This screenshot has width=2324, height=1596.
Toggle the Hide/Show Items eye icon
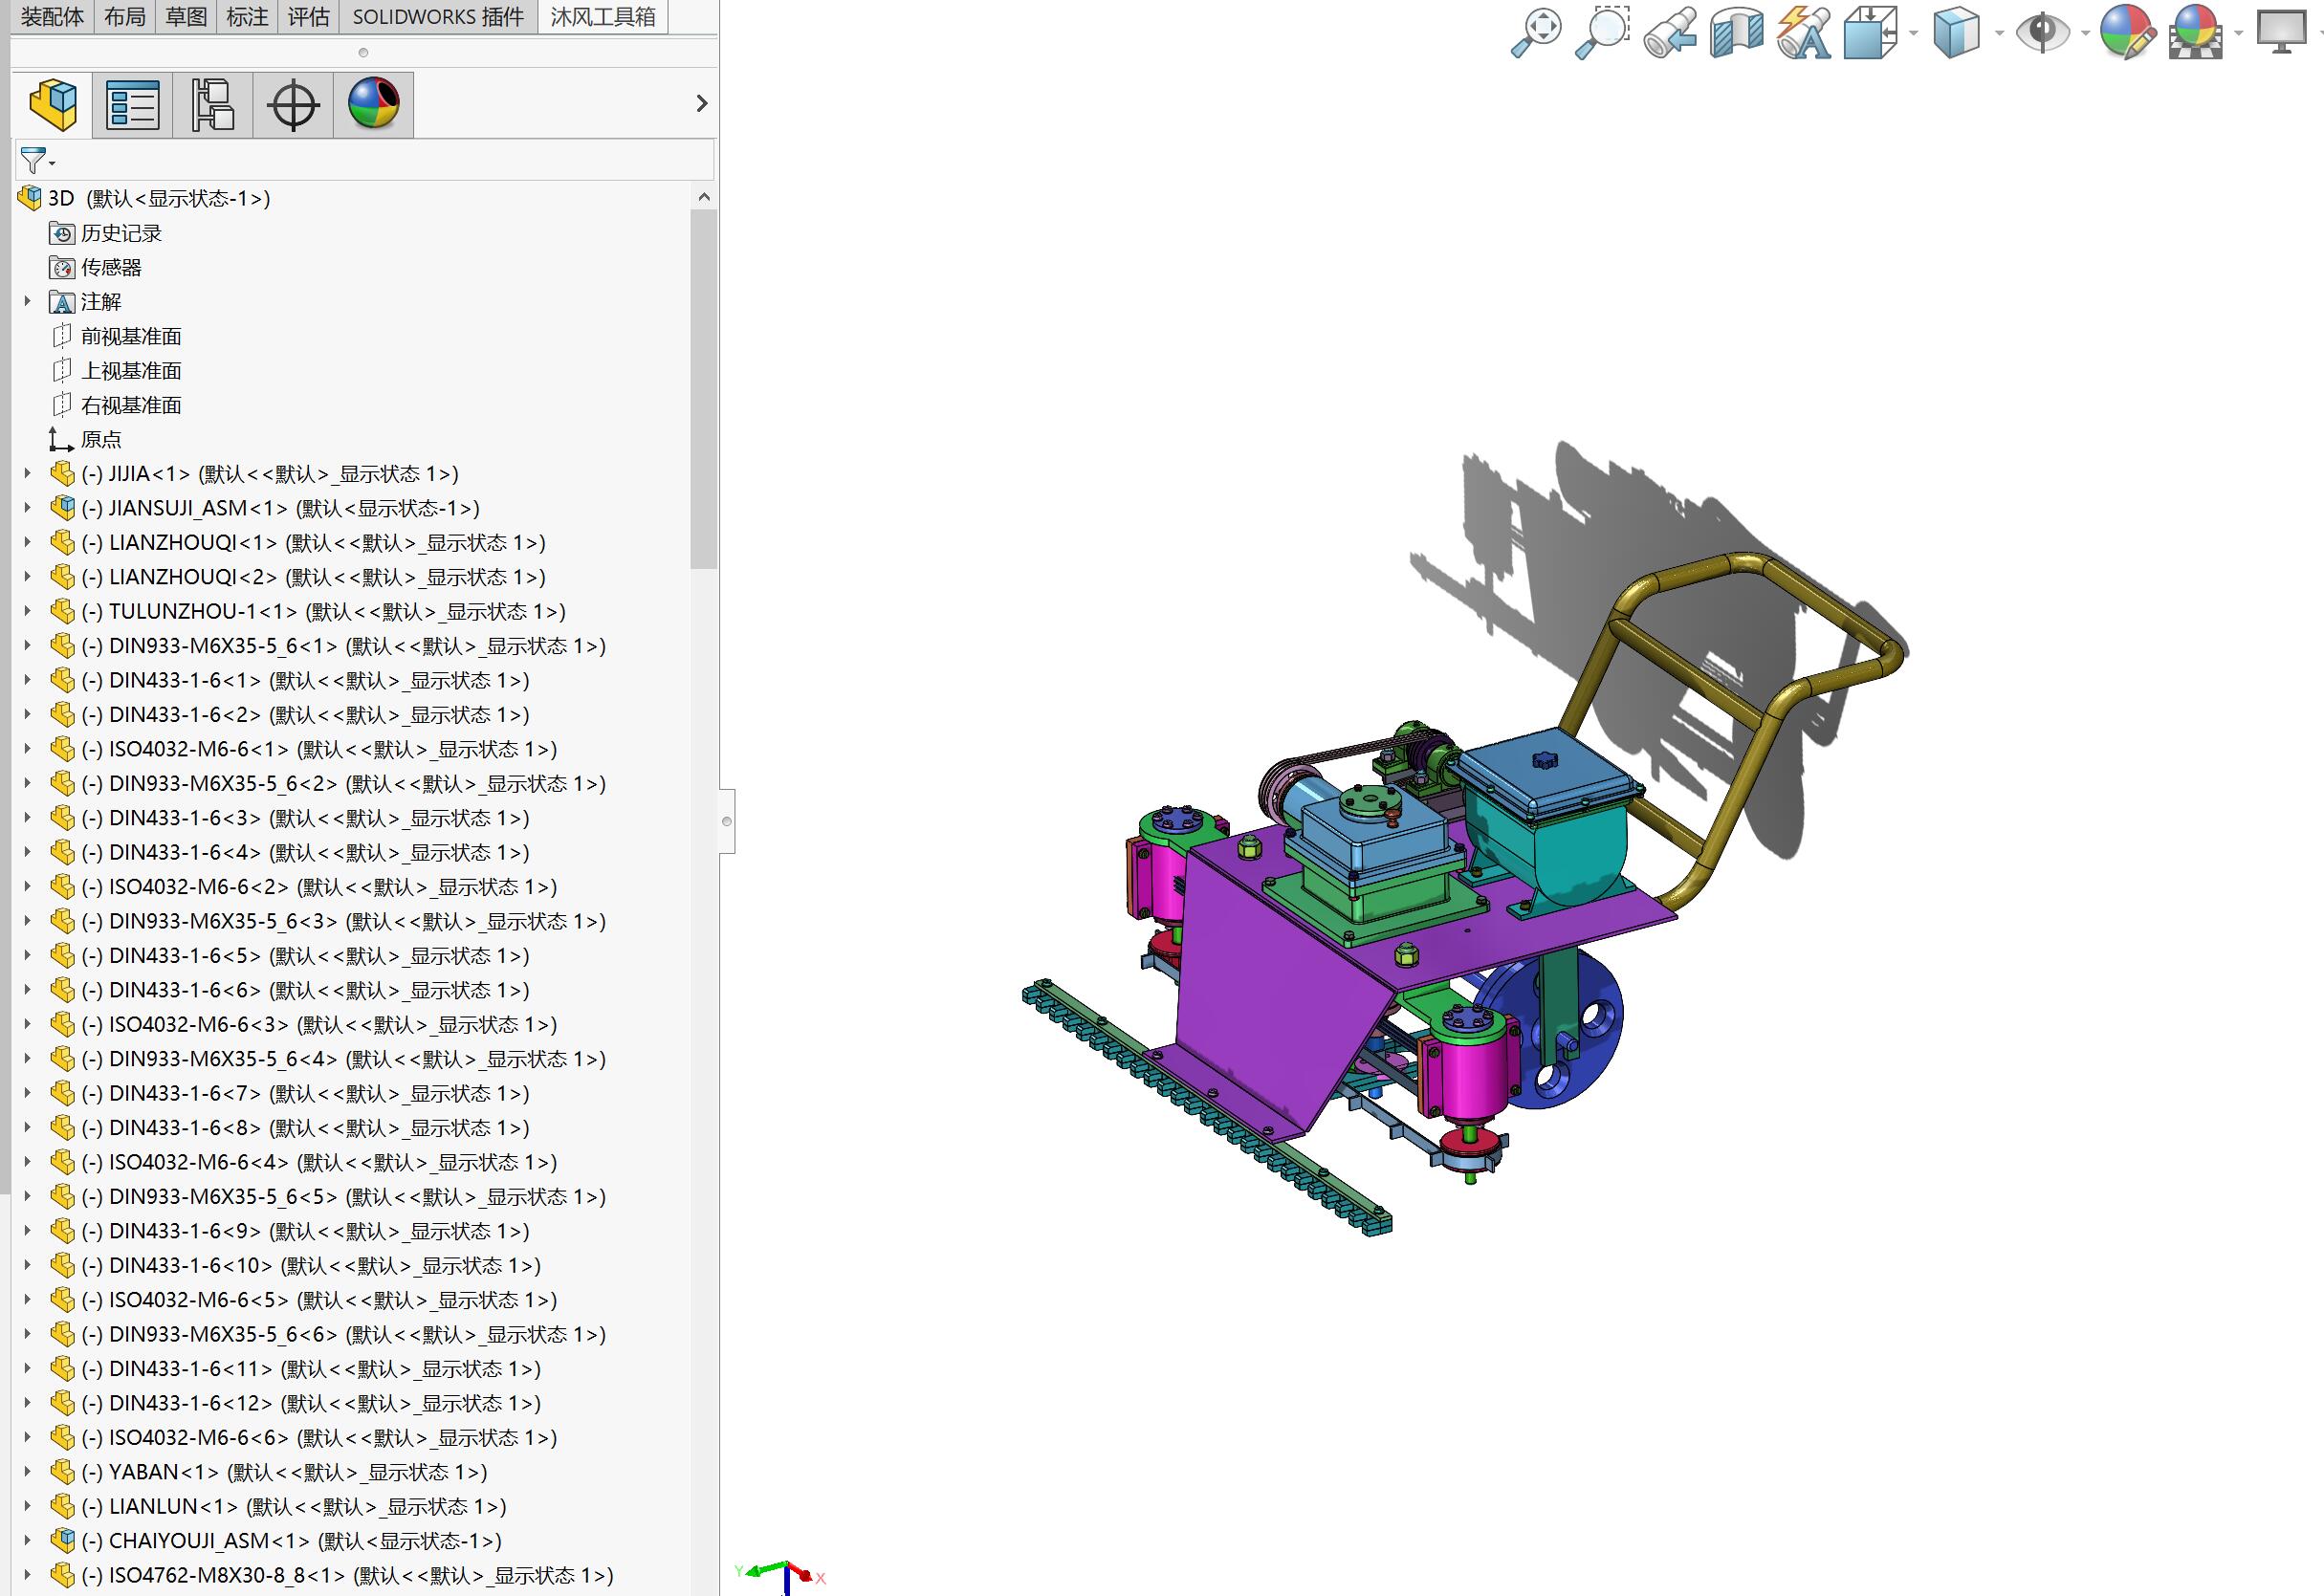(2041, 33)
